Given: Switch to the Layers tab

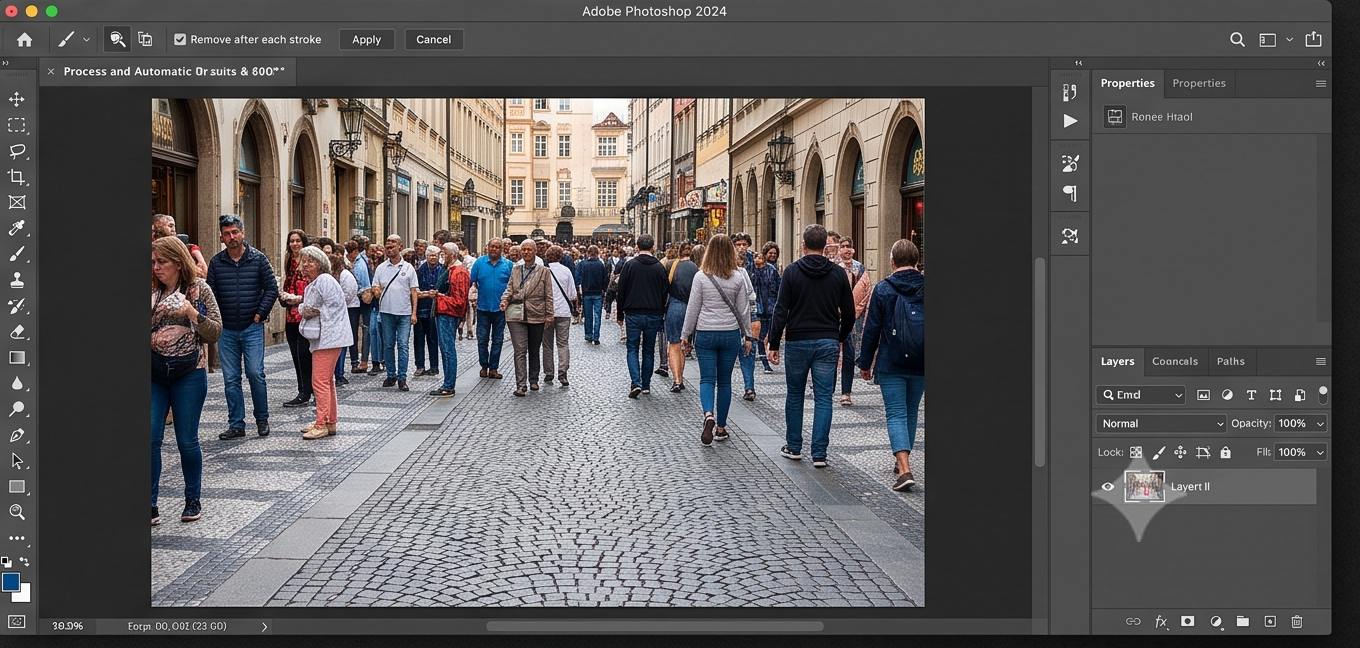Looking at the screenshot, I should tap(1117, 361).
